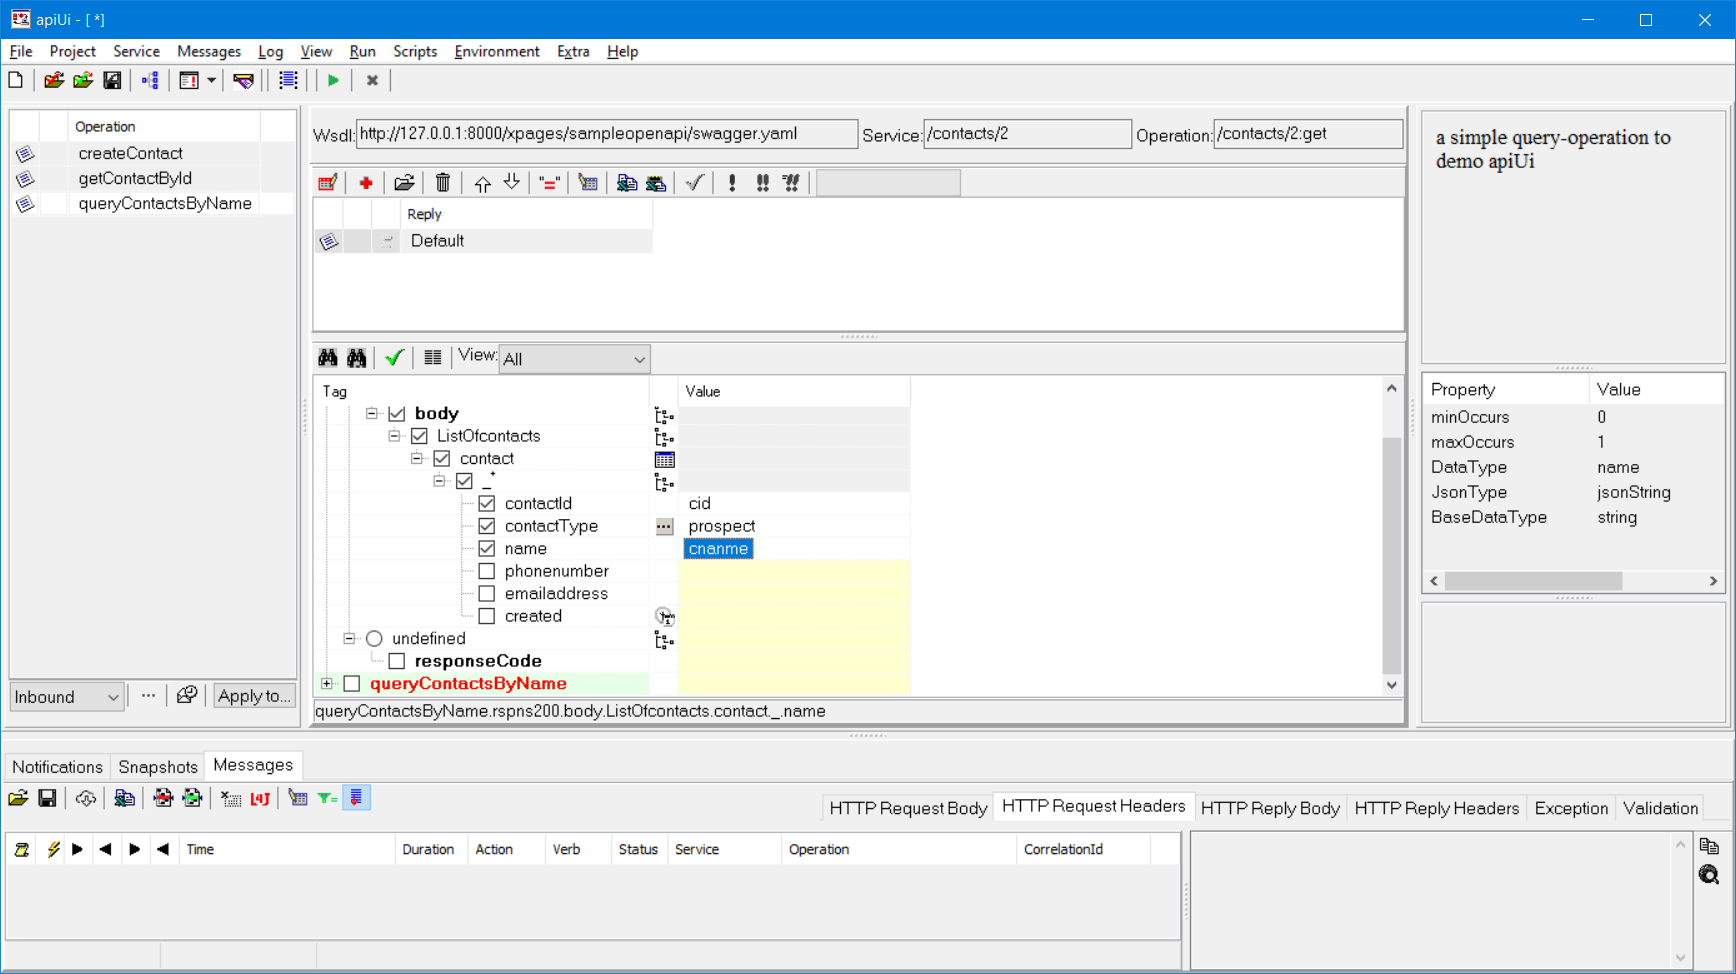The image size is (1736, 974).
Task: Click the floppy Save log icon in Messages toolbar
Action: [47, 798]
